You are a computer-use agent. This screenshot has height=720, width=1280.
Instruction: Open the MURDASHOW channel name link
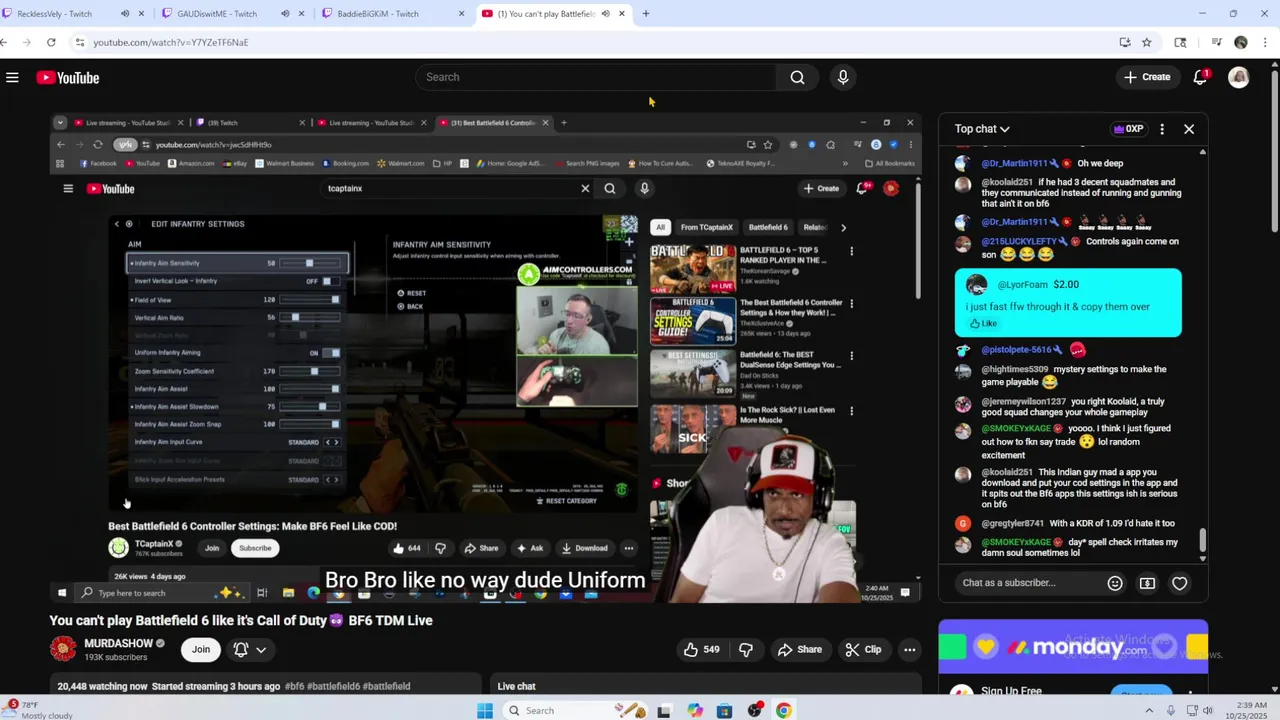118,643
